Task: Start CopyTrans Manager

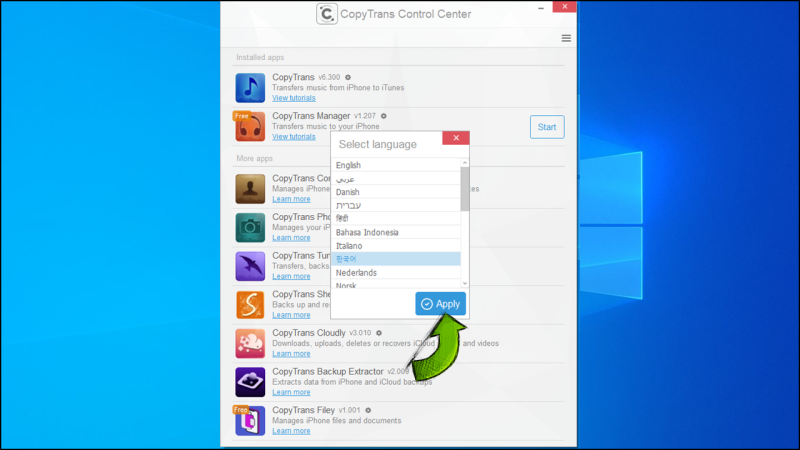Action: point(547,127)
